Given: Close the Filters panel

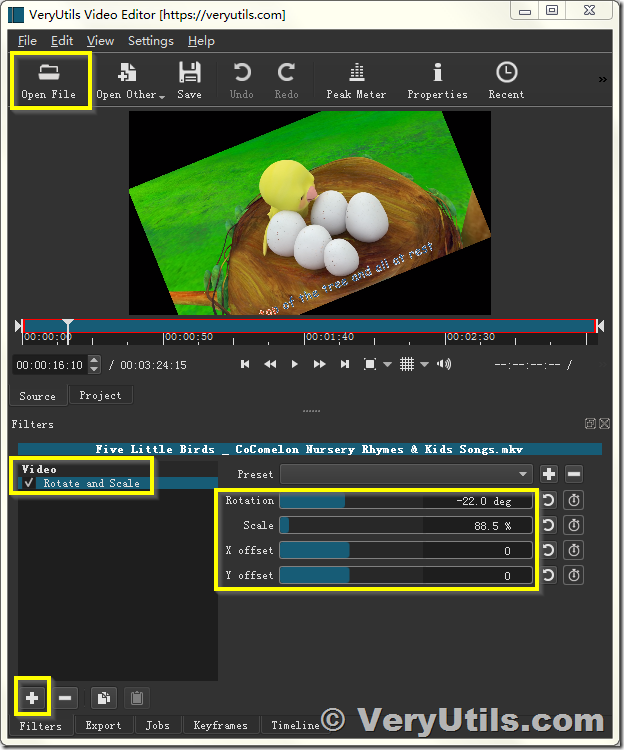Looking at the screenshot, I should tap(604, 424).
